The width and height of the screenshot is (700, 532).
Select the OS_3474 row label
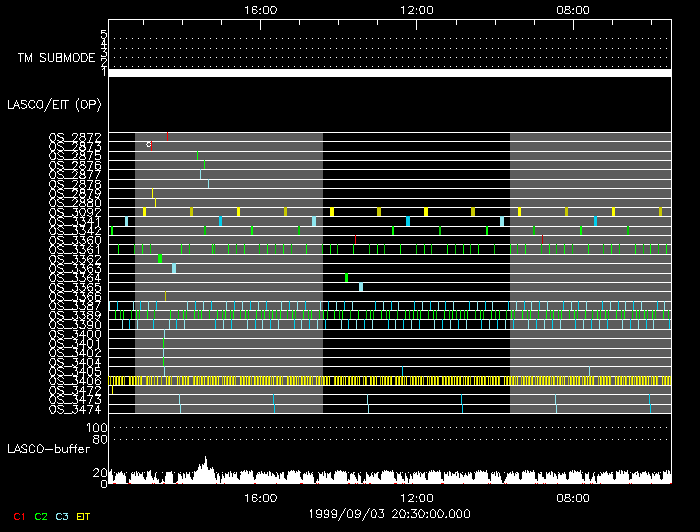[75, 409]
